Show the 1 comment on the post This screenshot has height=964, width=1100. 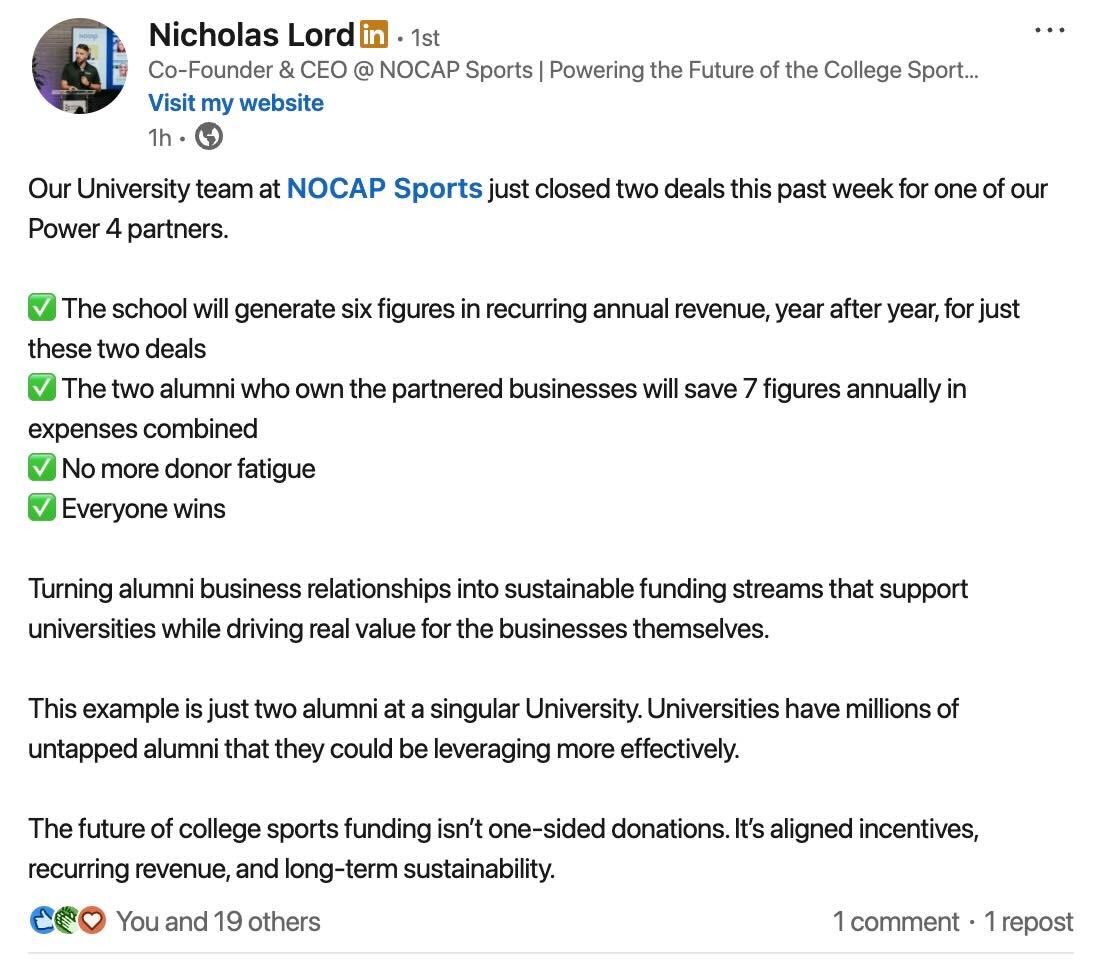pos(896,921)
